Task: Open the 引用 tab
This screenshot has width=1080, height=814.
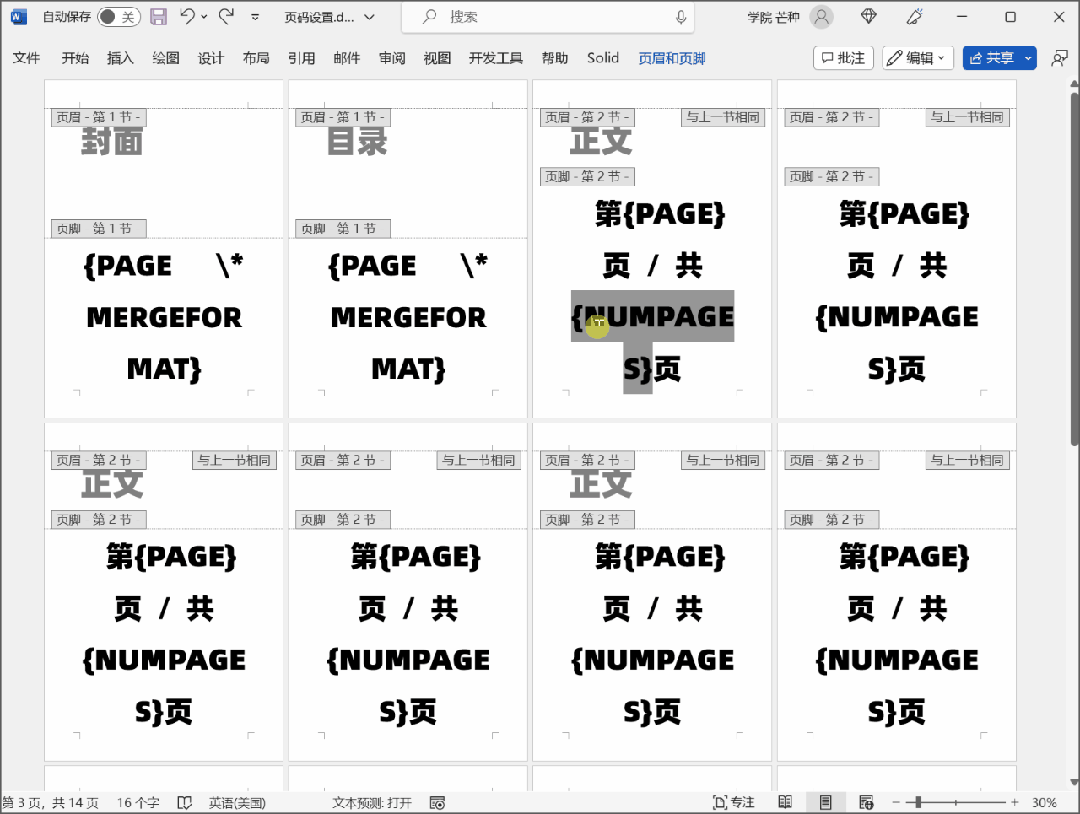Action: click(301, 58)
